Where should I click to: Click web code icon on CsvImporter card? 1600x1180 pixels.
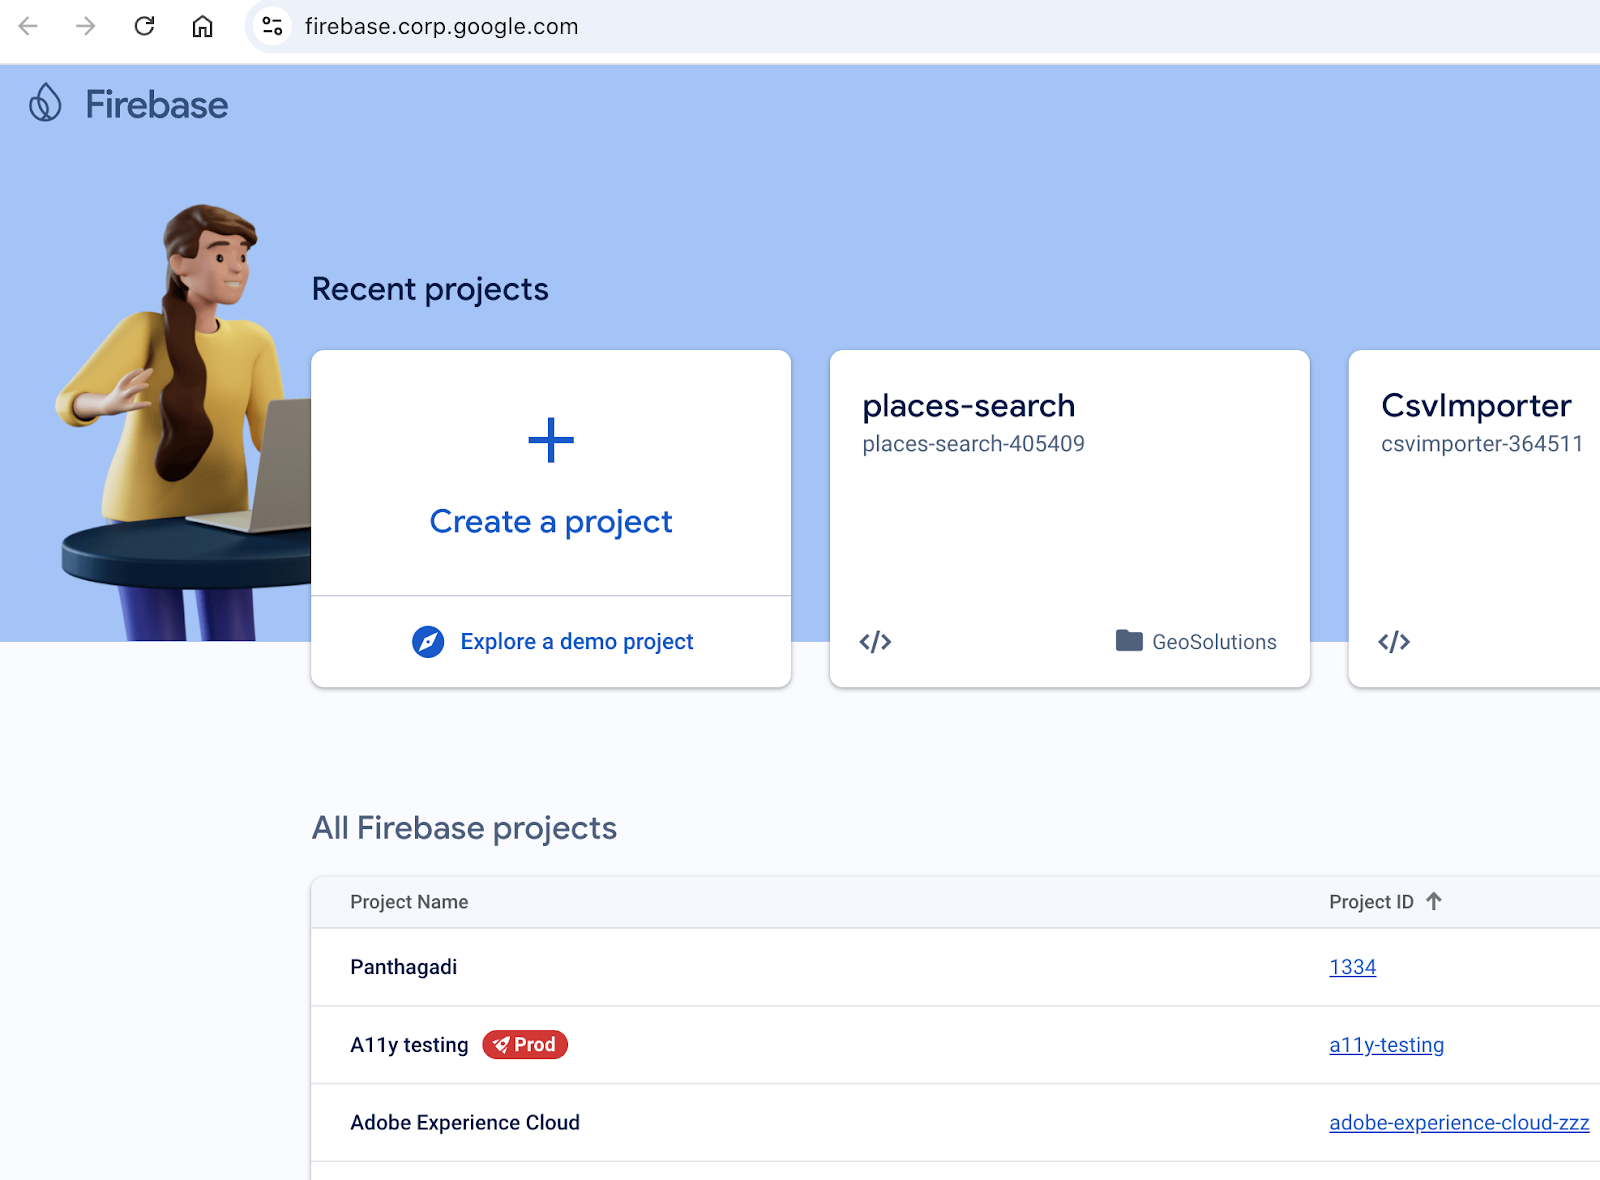(1394, 642)
